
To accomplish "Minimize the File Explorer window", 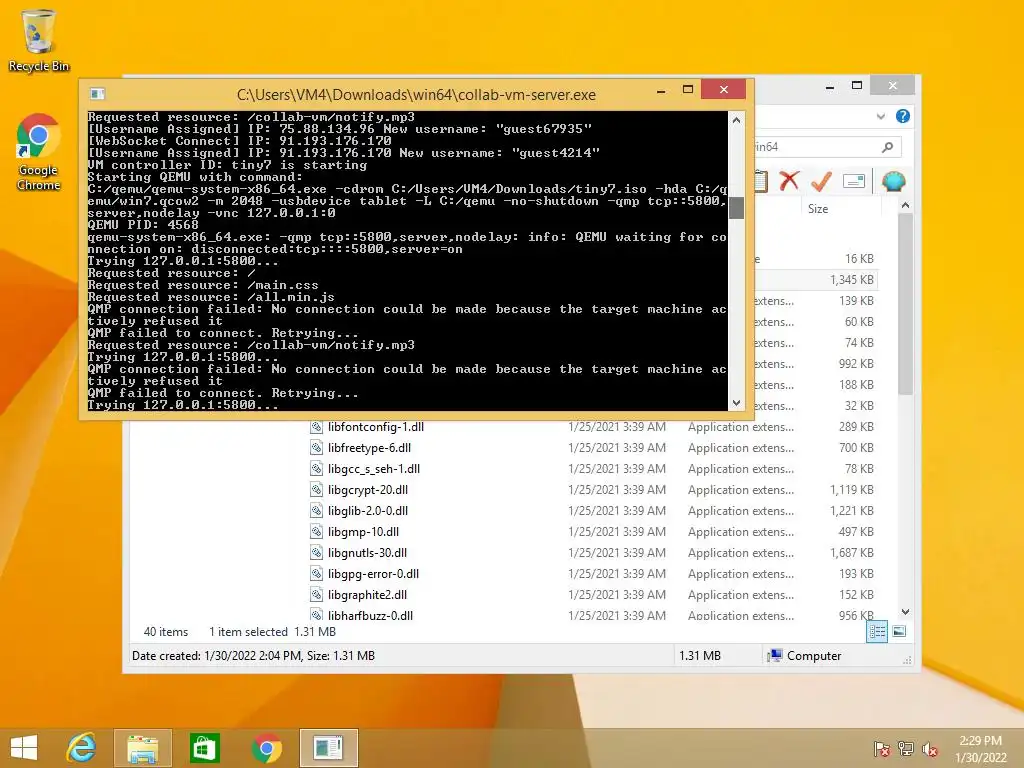I will pyautogui.click(x=830, y=86).
